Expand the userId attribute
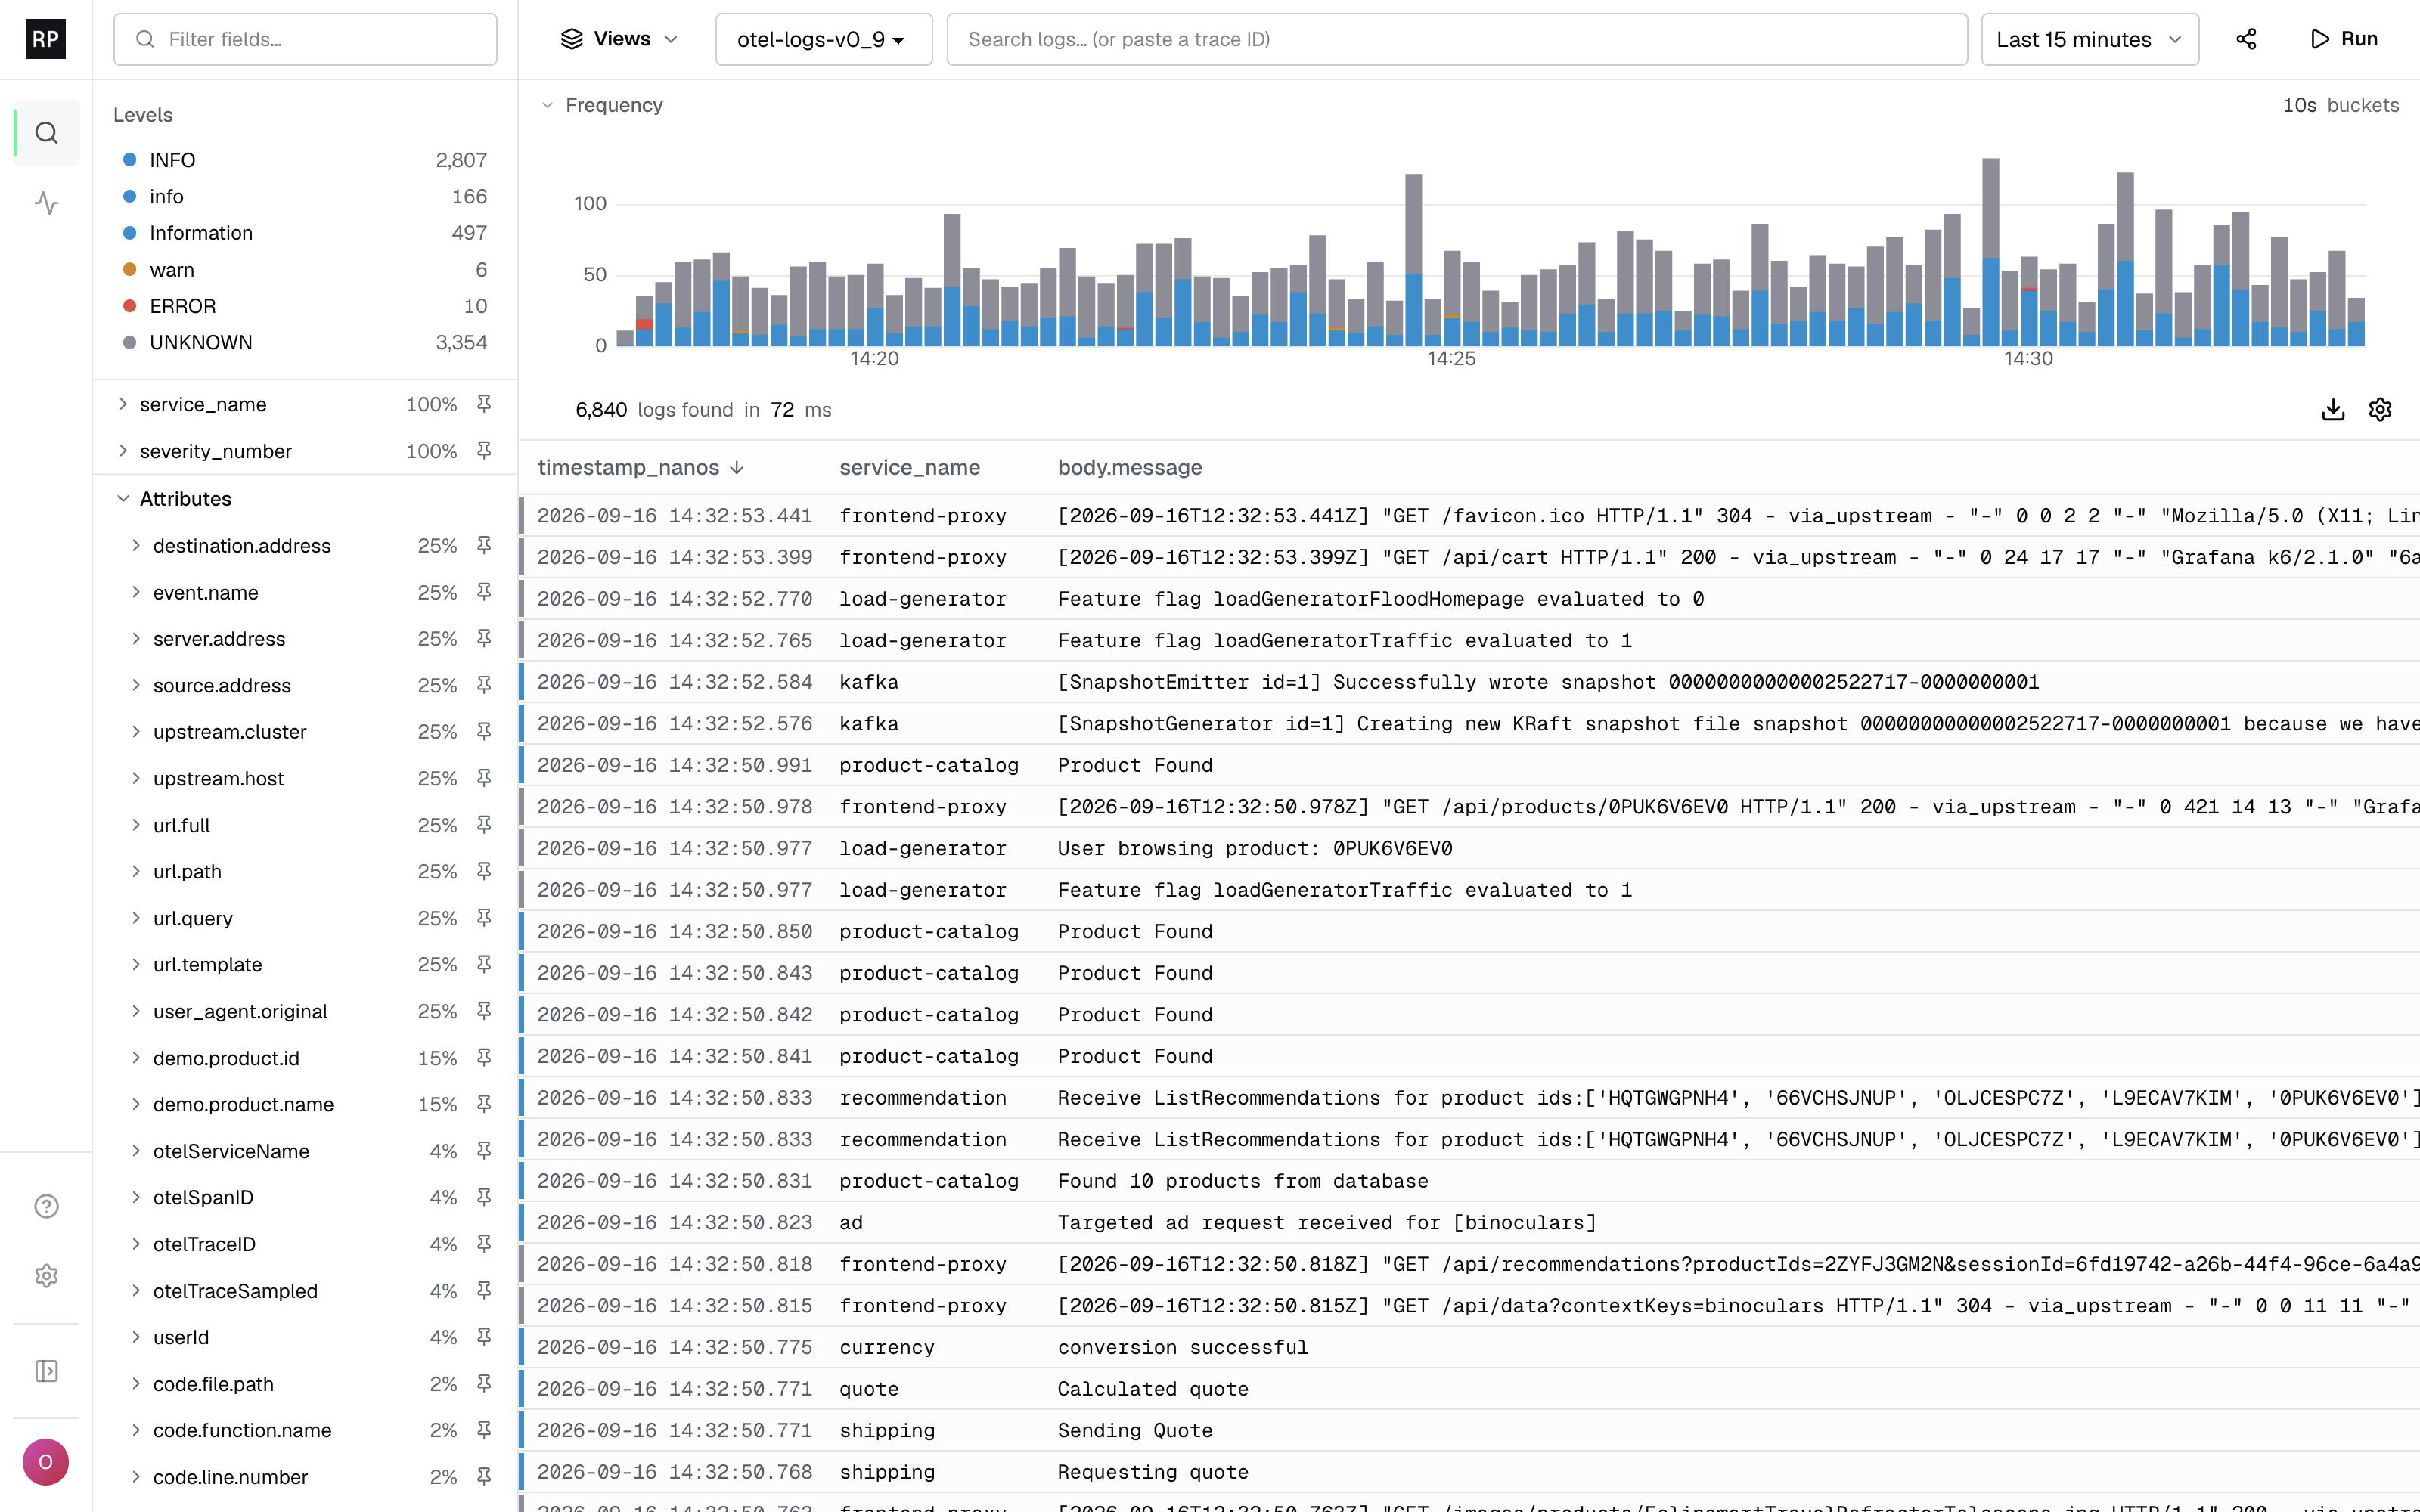This screenshot has height=1512, width=2420. (x=136, y=1337)
